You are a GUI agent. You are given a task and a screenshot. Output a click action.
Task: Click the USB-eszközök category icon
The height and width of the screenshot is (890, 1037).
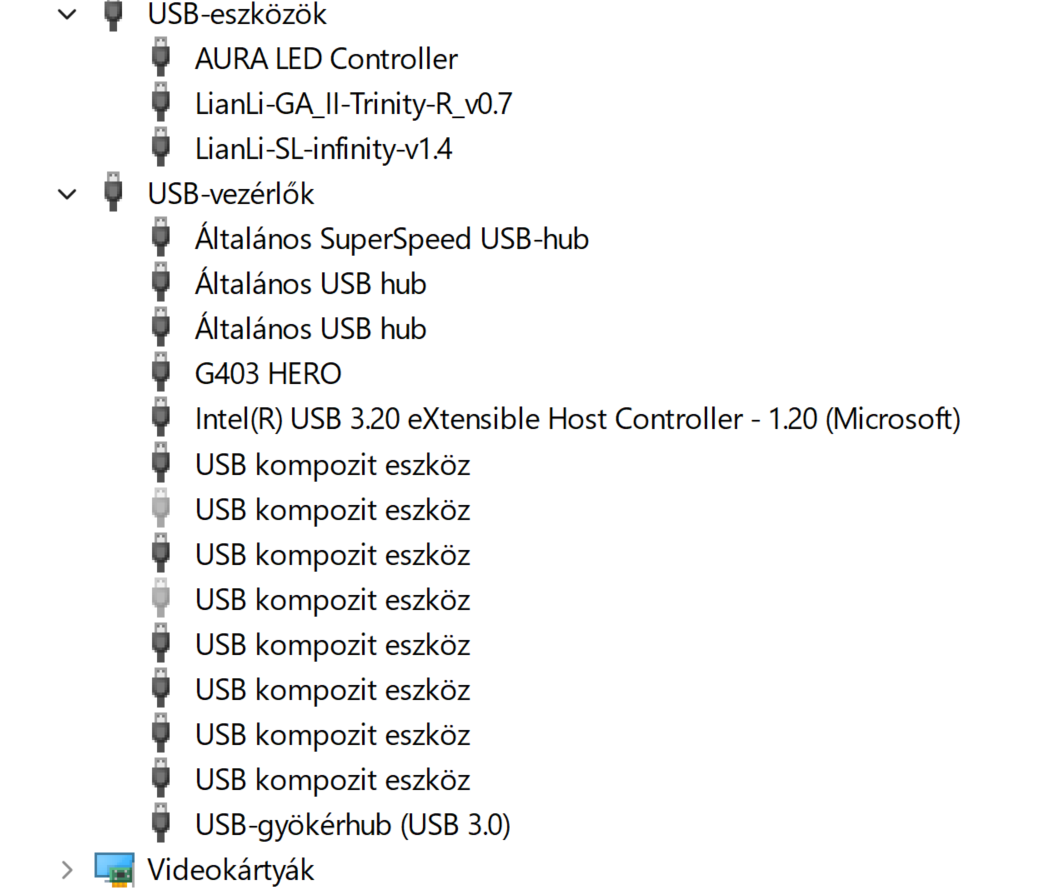[x=115, y=14]
